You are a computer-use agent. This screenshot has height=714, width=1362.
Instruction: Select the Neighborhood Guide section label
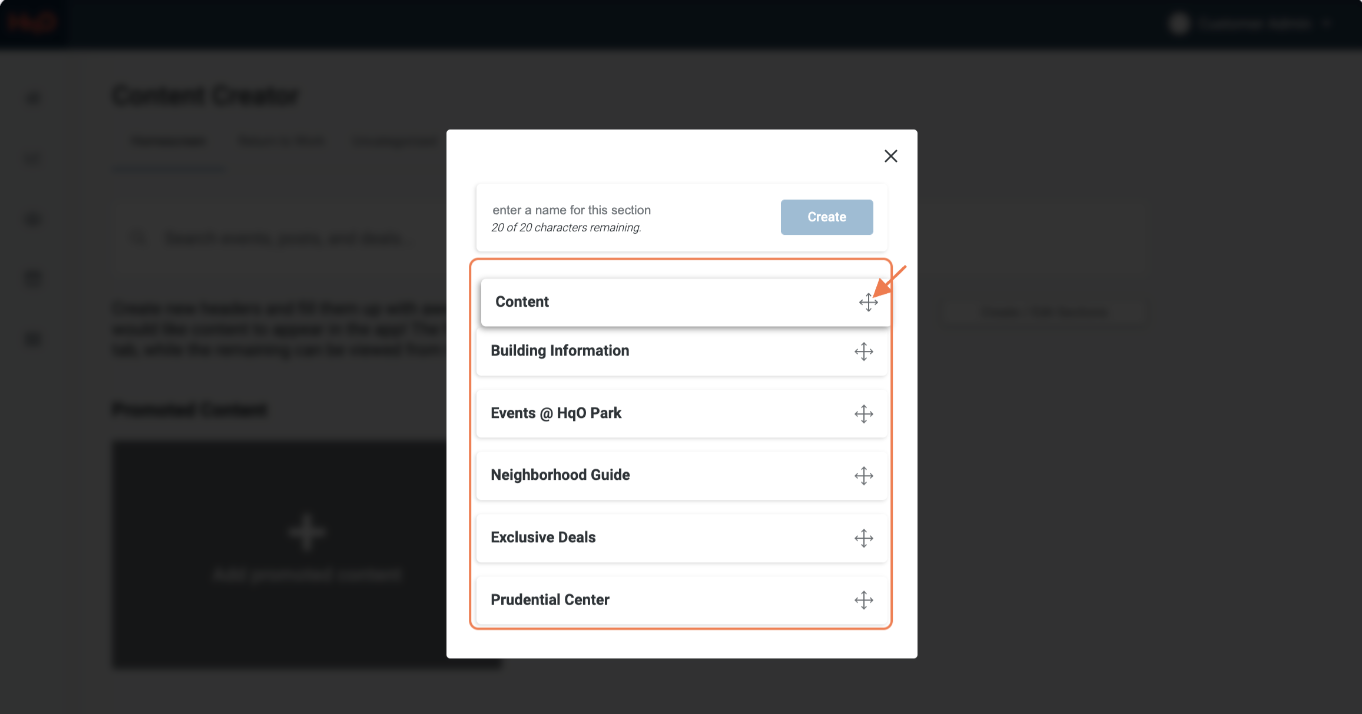[560, 475]
